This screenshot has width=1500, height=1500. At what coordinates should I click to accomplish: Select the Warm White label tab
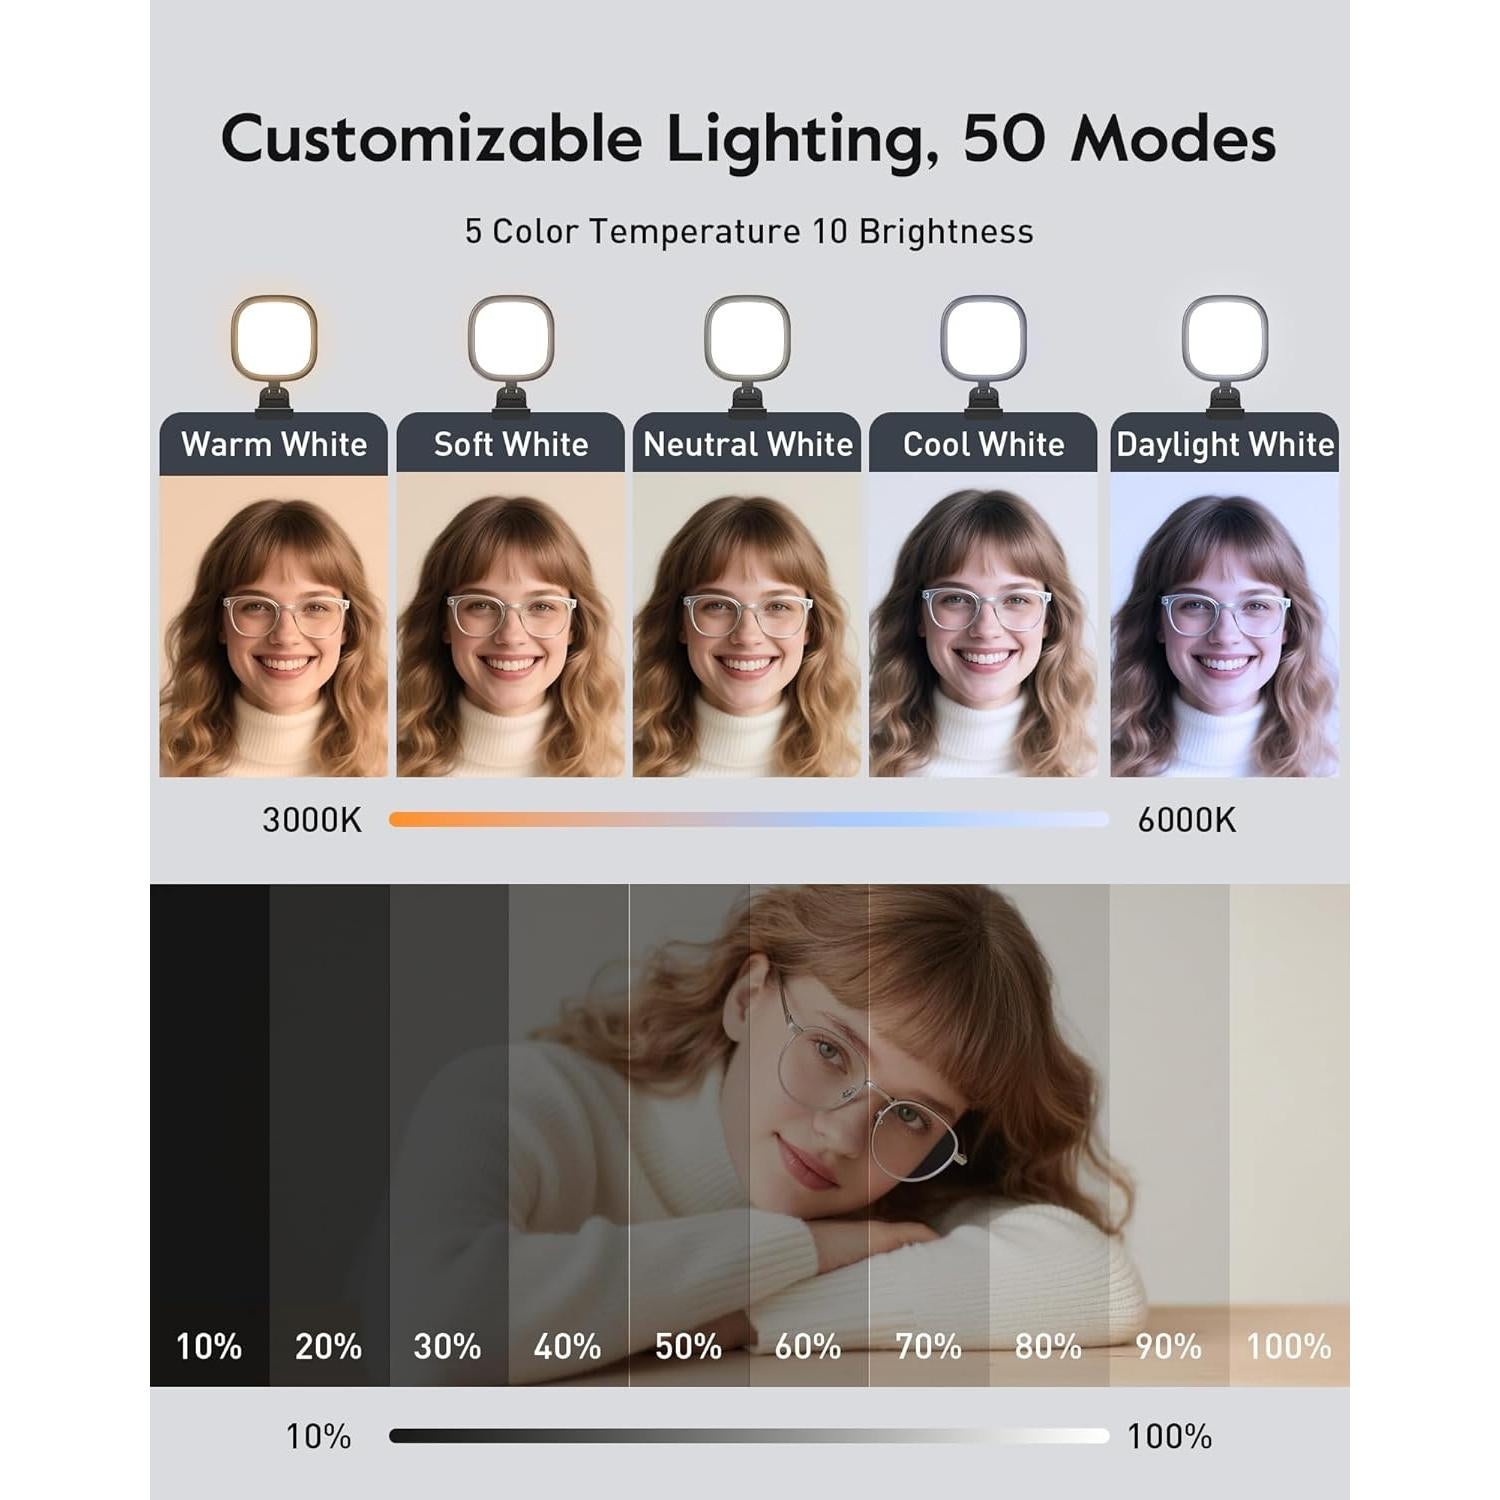click(274, 443)
